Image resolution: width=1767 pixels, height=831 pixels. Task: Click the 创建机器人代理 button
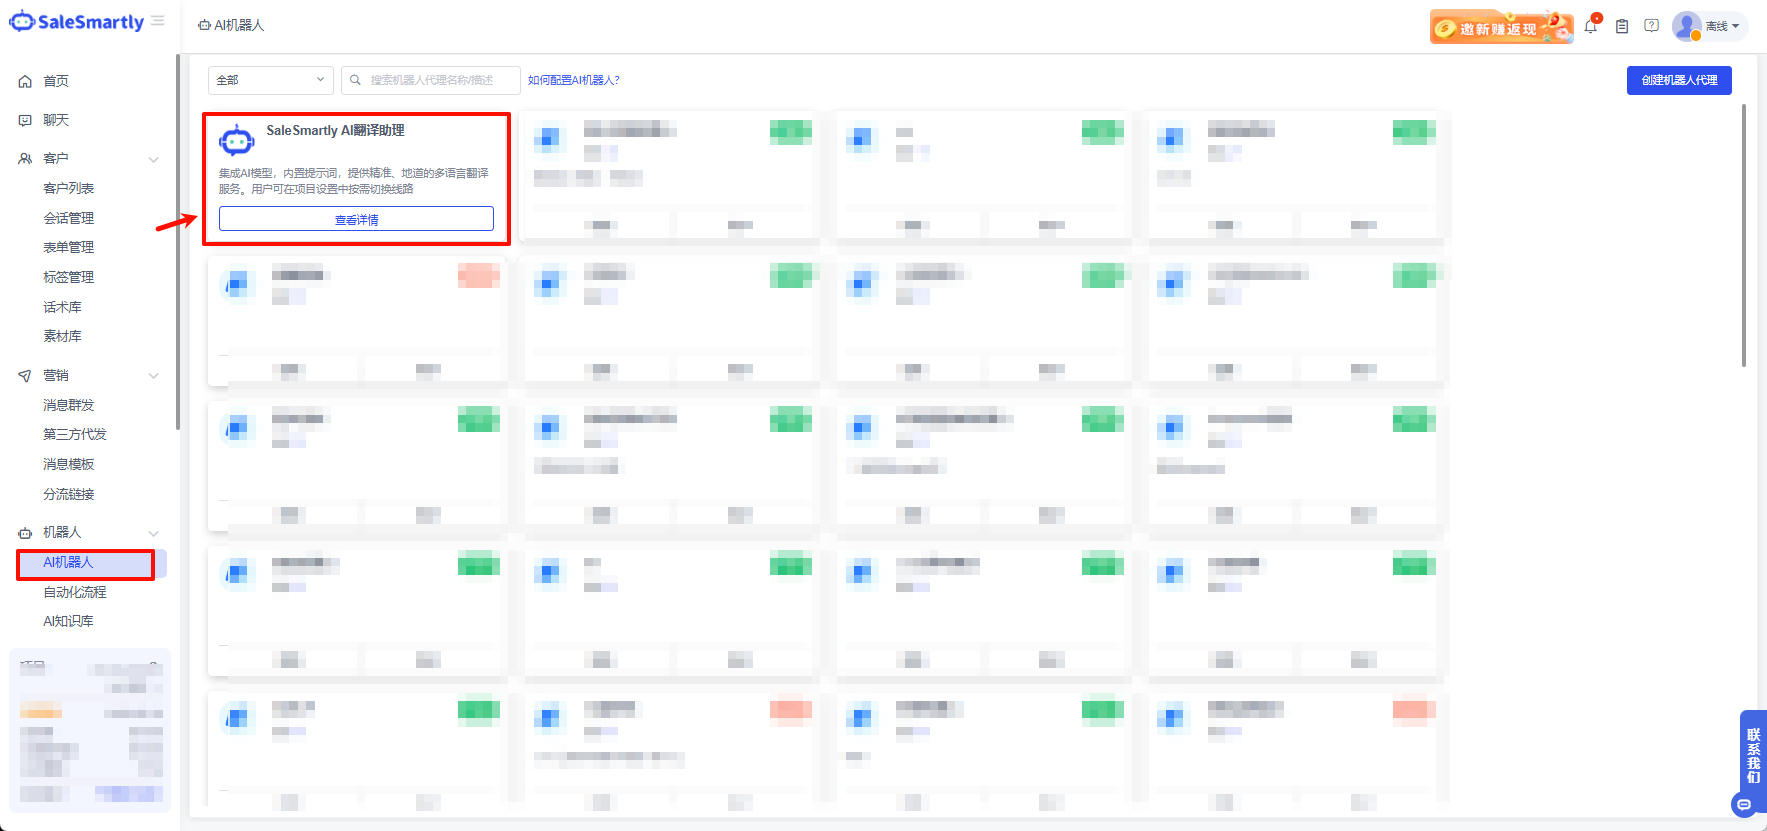pos(1678,80)
